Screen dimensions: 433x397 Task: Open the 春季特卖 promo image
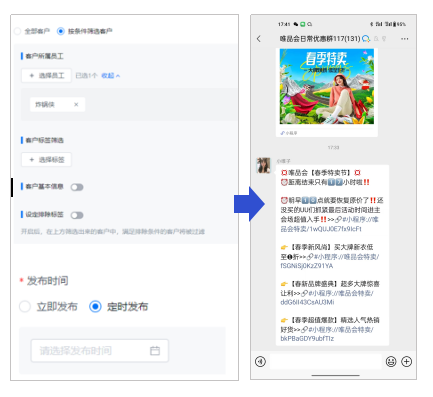coord(327,86)
